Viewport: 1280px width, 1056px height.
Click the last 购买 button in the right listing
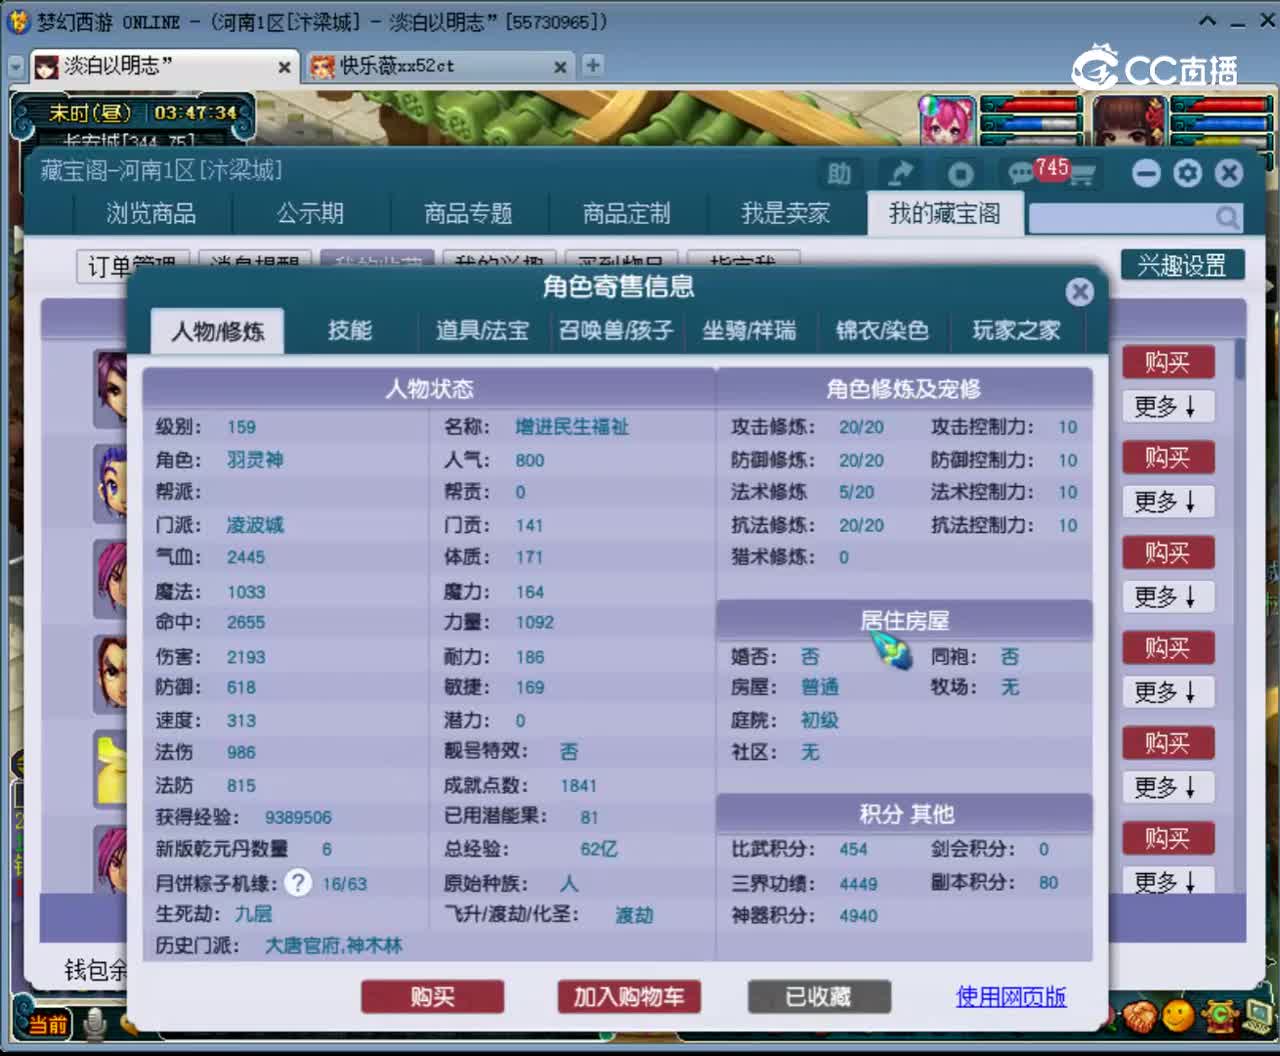pos(1166,838)
